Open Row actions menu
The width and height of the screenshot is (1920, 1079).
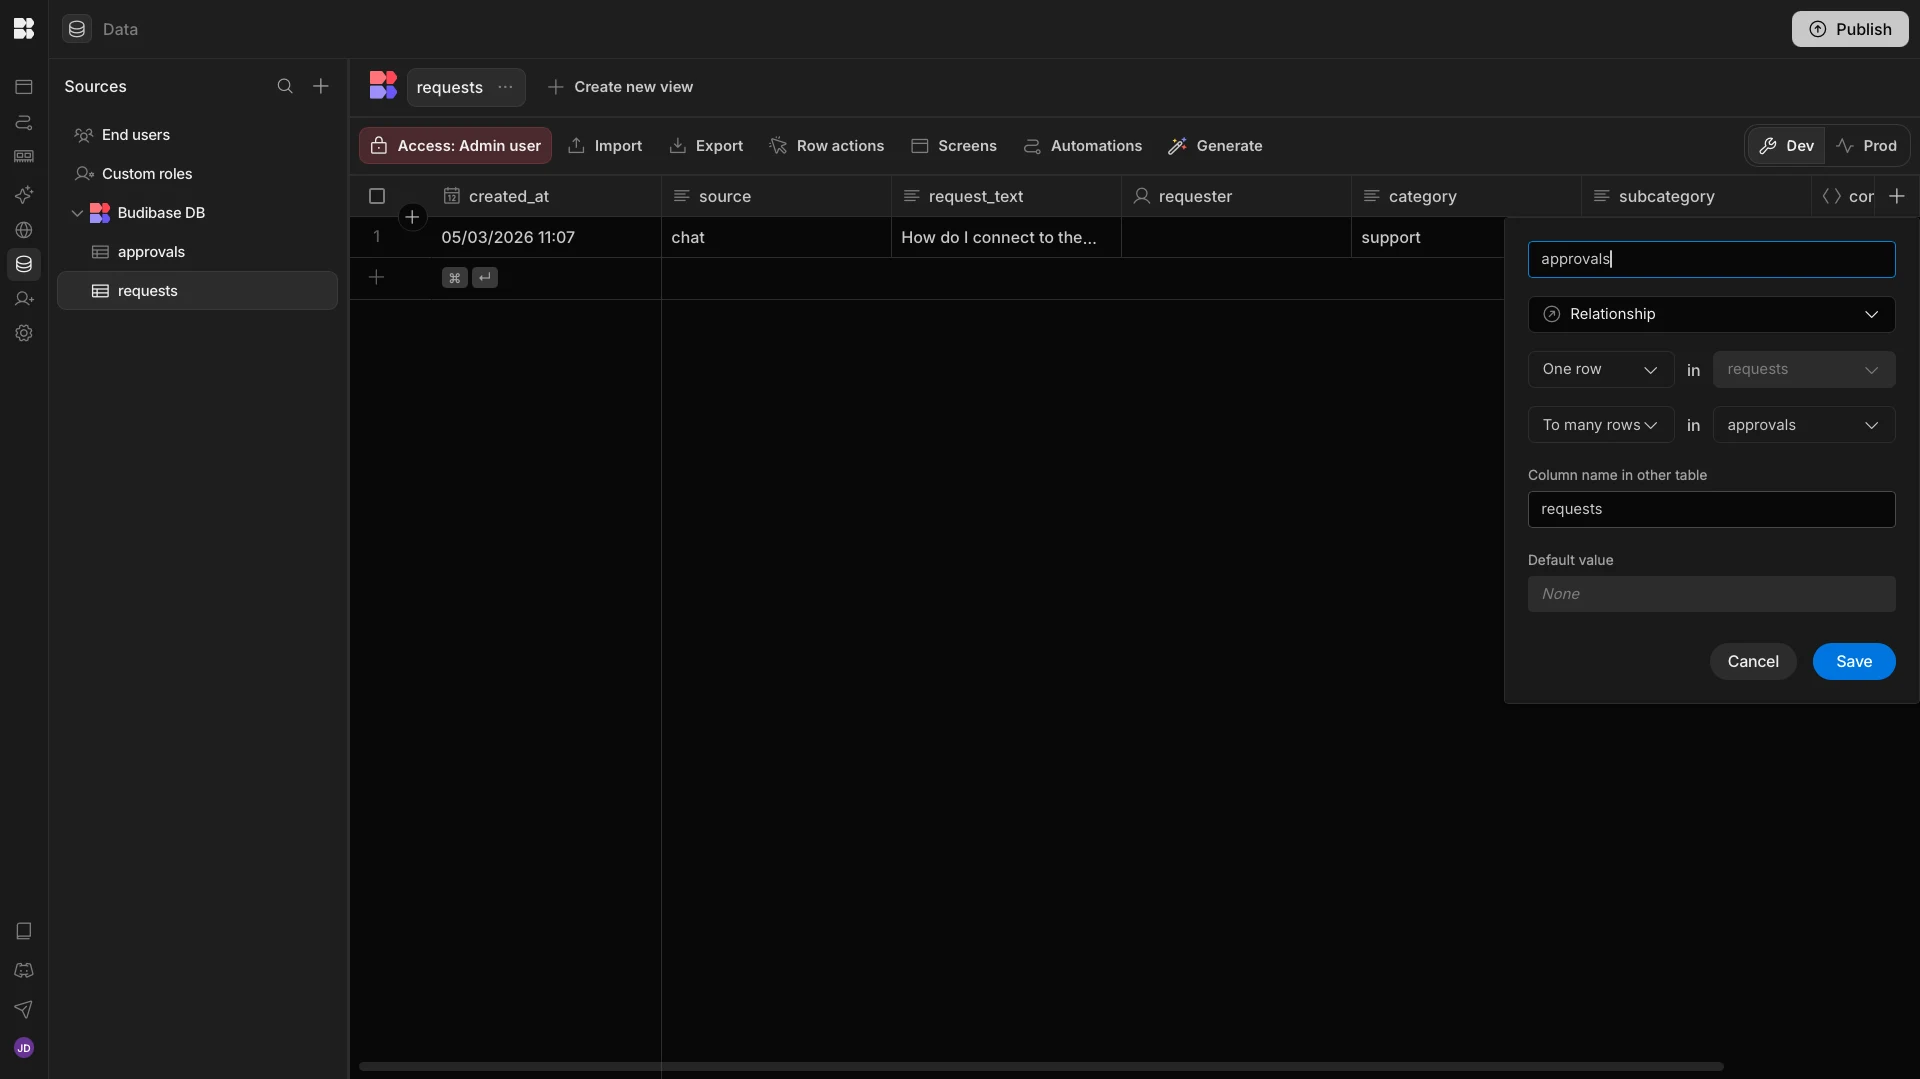click(827, 146)
